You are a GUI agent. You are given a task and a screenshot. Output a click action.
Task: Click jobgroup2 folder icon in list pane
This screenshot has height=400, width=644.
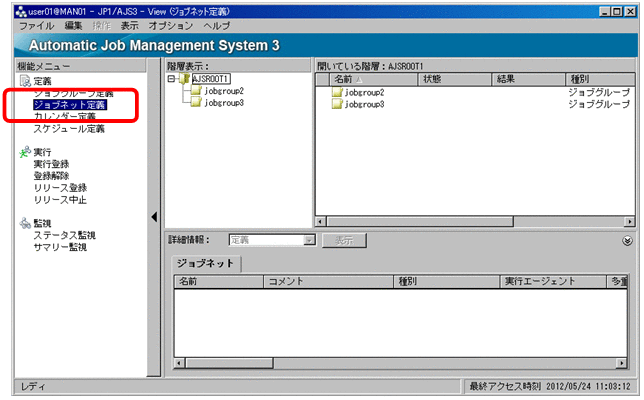(x=337, y=92)
